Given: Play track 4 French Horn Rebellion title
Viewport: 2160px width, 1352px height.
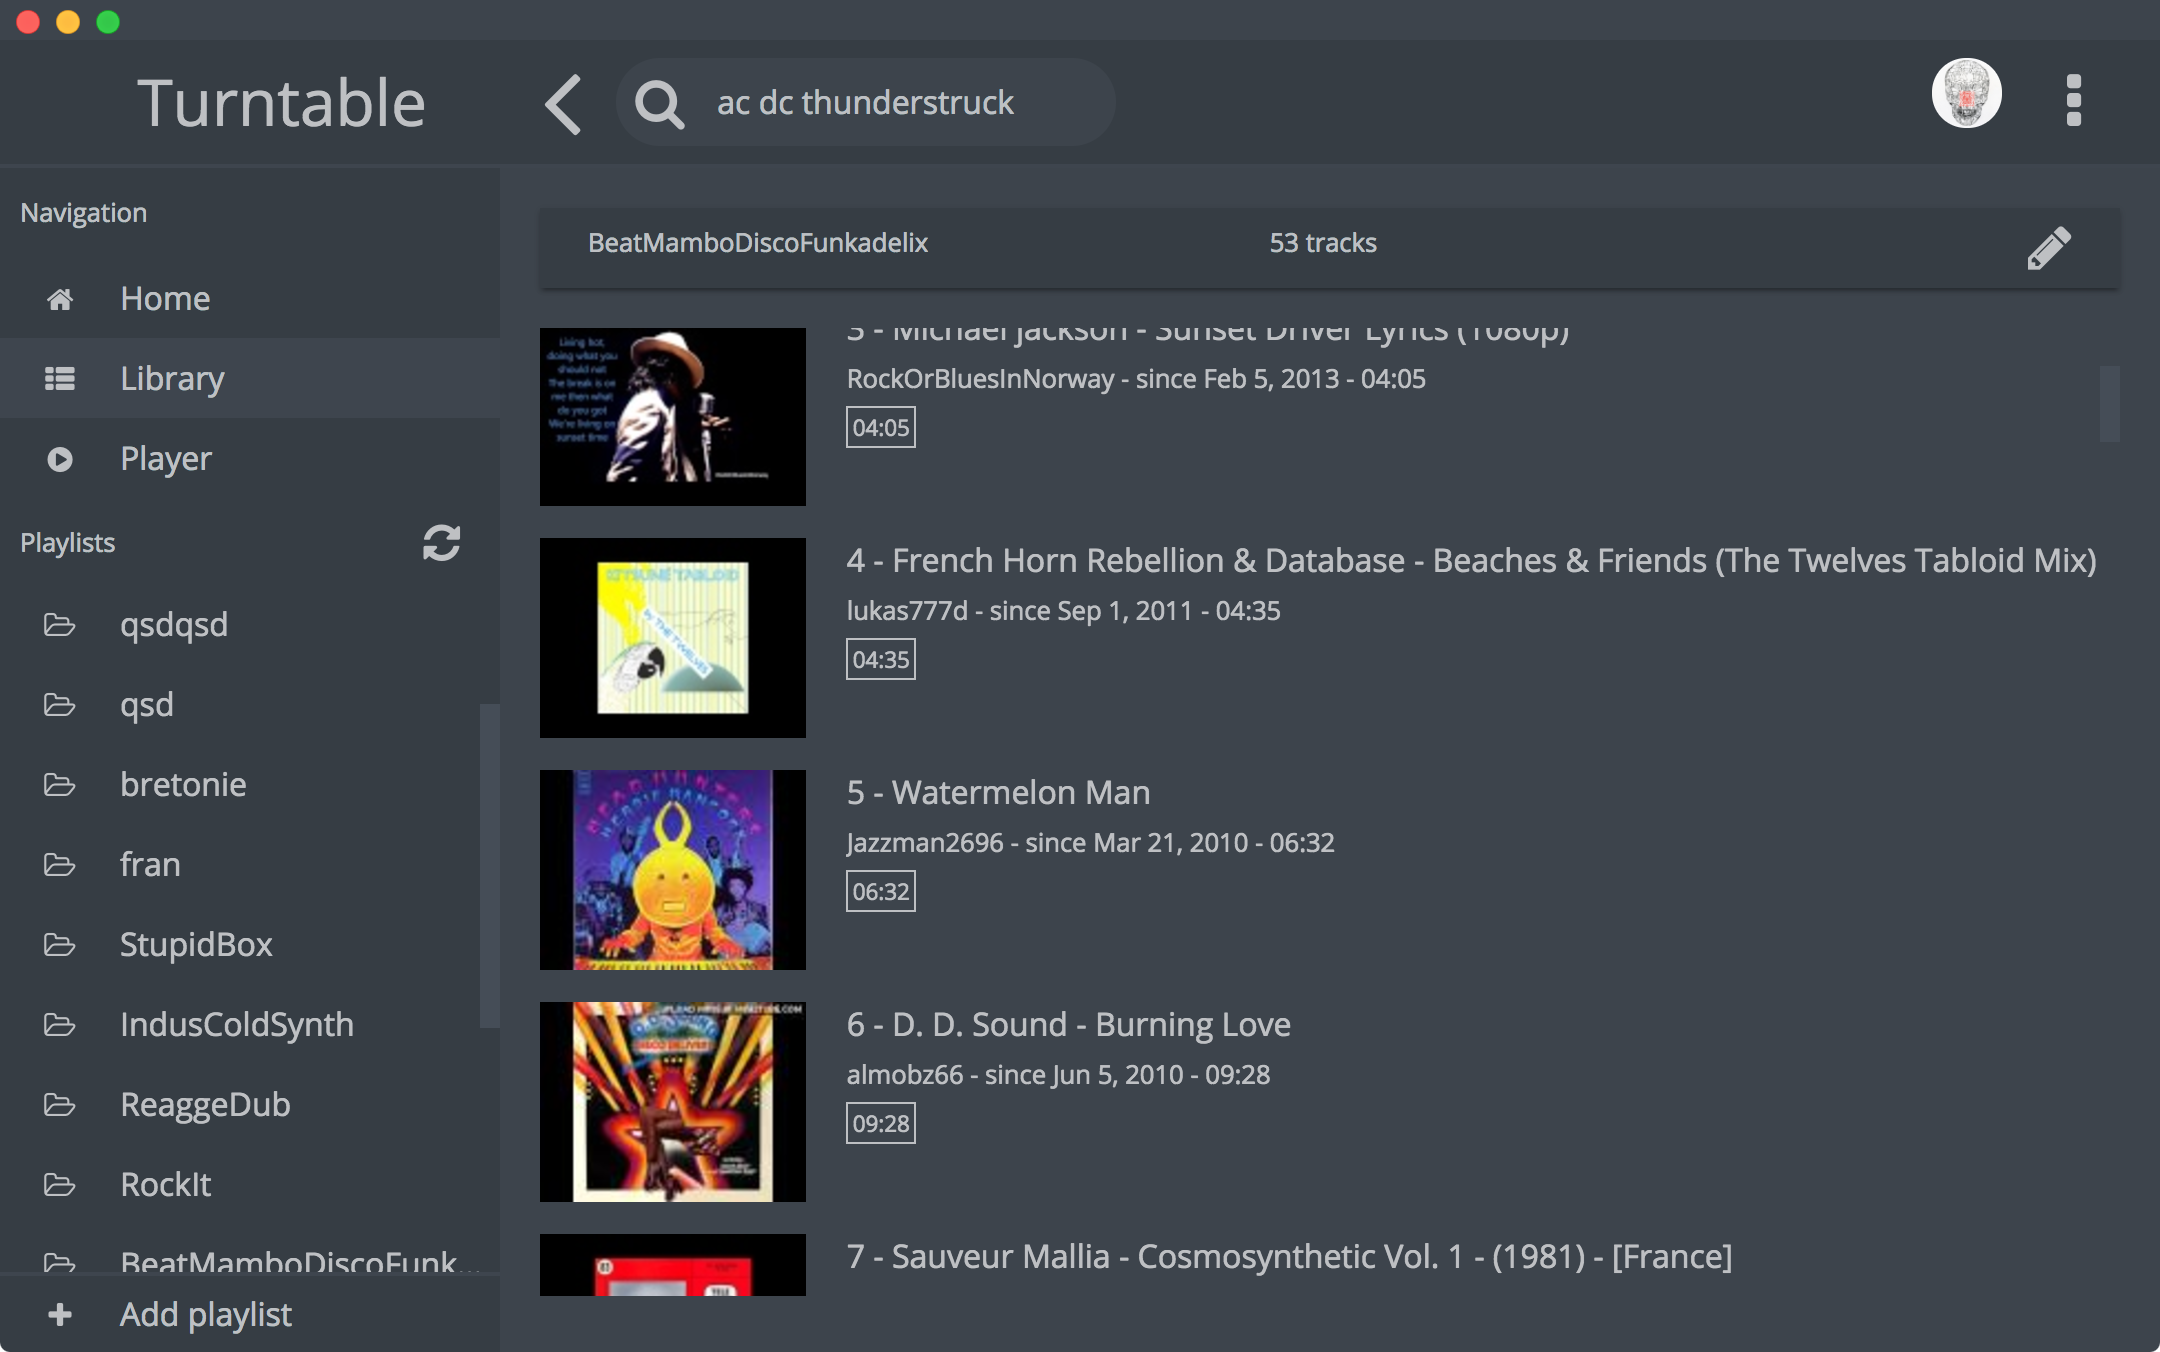Looking at the screenshot, I should tap(1471, 561).
